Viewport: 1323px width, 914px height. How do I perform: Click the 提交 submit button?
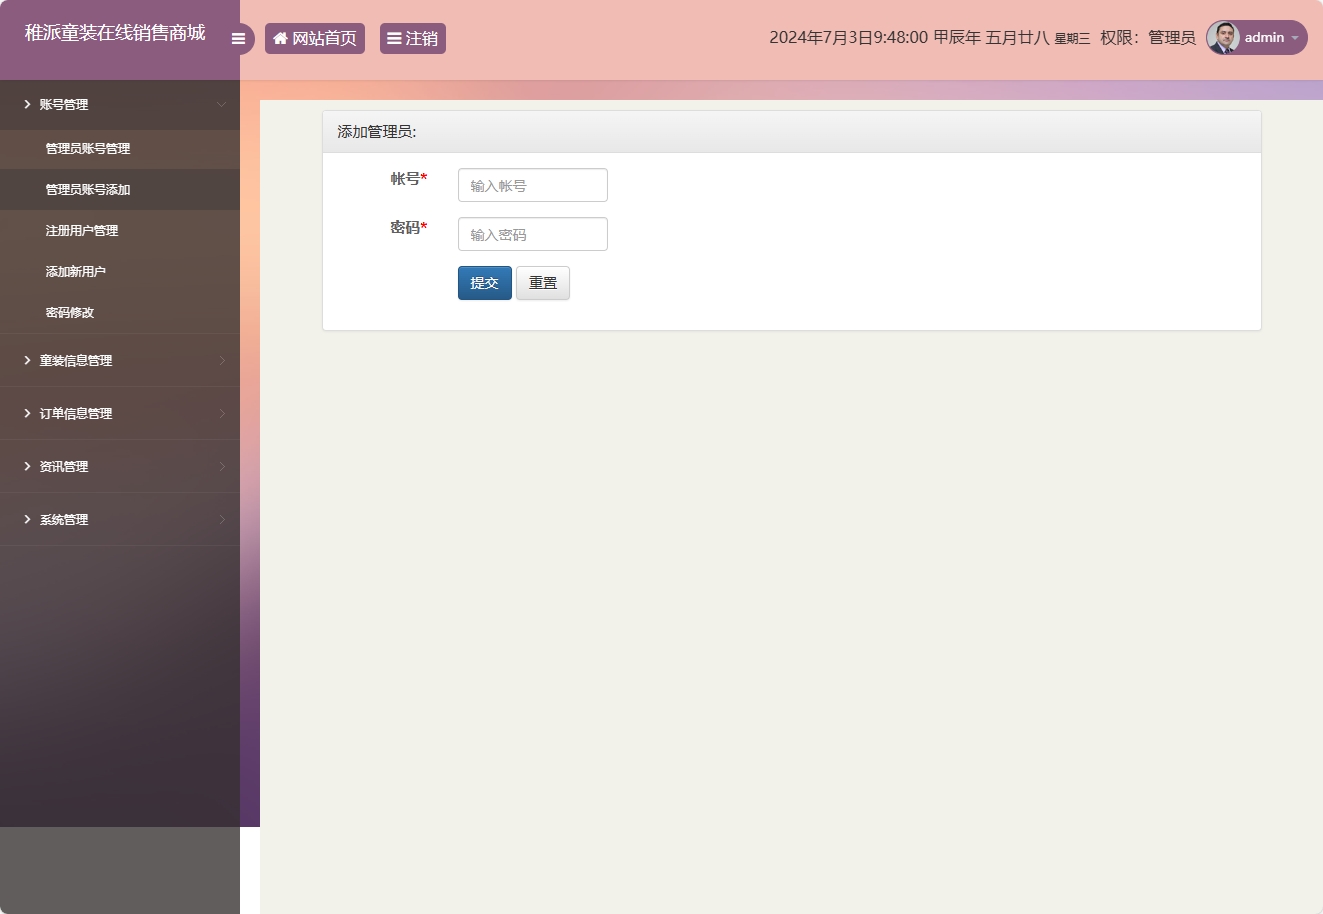click(484, 283)
